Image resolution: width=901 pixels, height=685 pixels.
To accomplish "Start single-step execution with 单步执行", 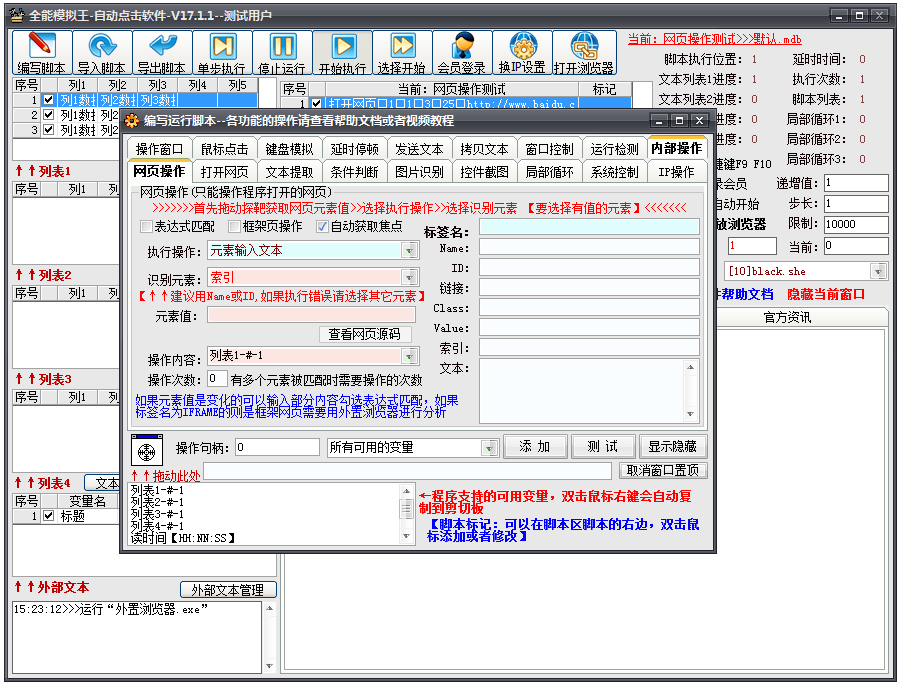I will coord(221,52).
